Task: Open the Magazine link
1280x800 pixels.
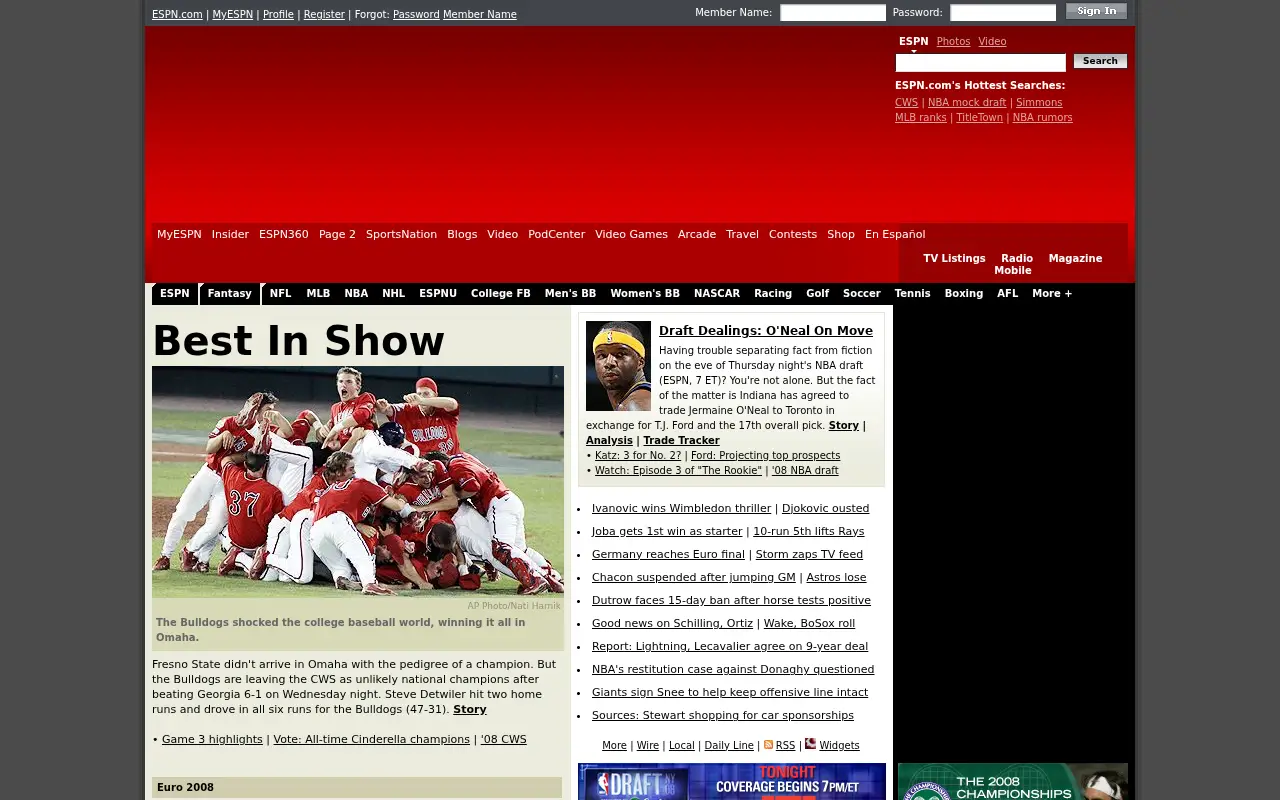Action: coord(1075,259)
